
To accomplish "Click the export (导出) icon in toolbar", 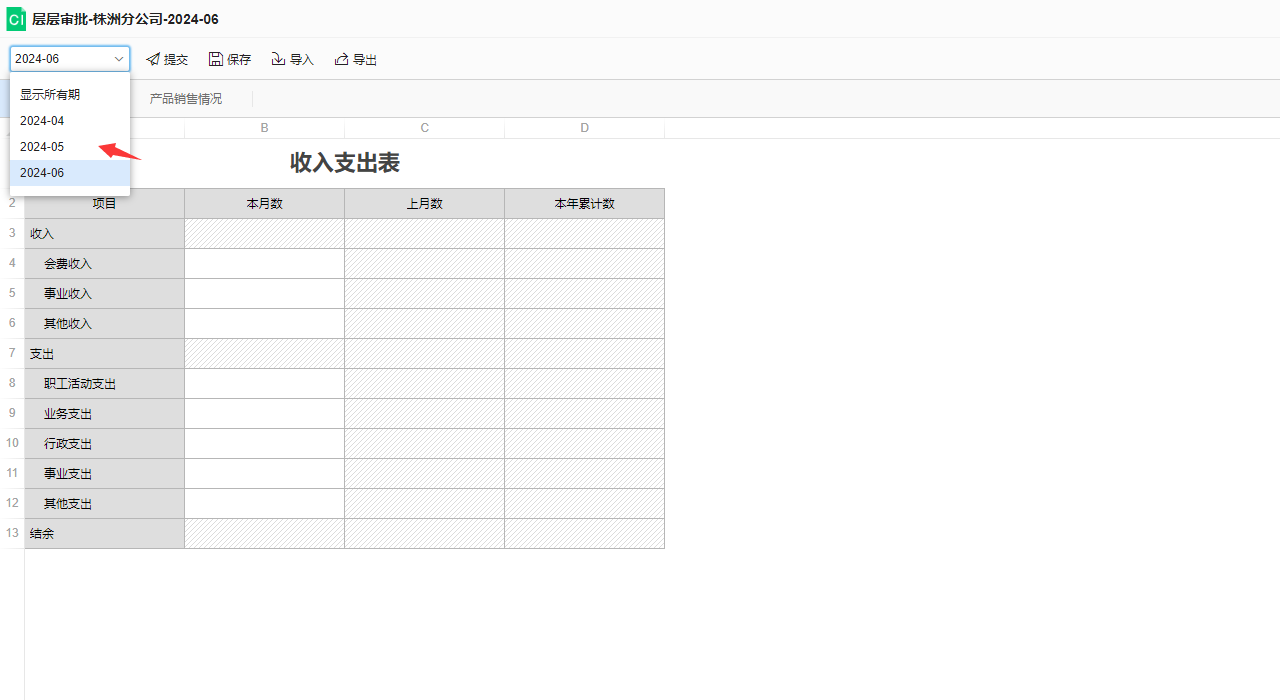I will (x=342, y=60).
